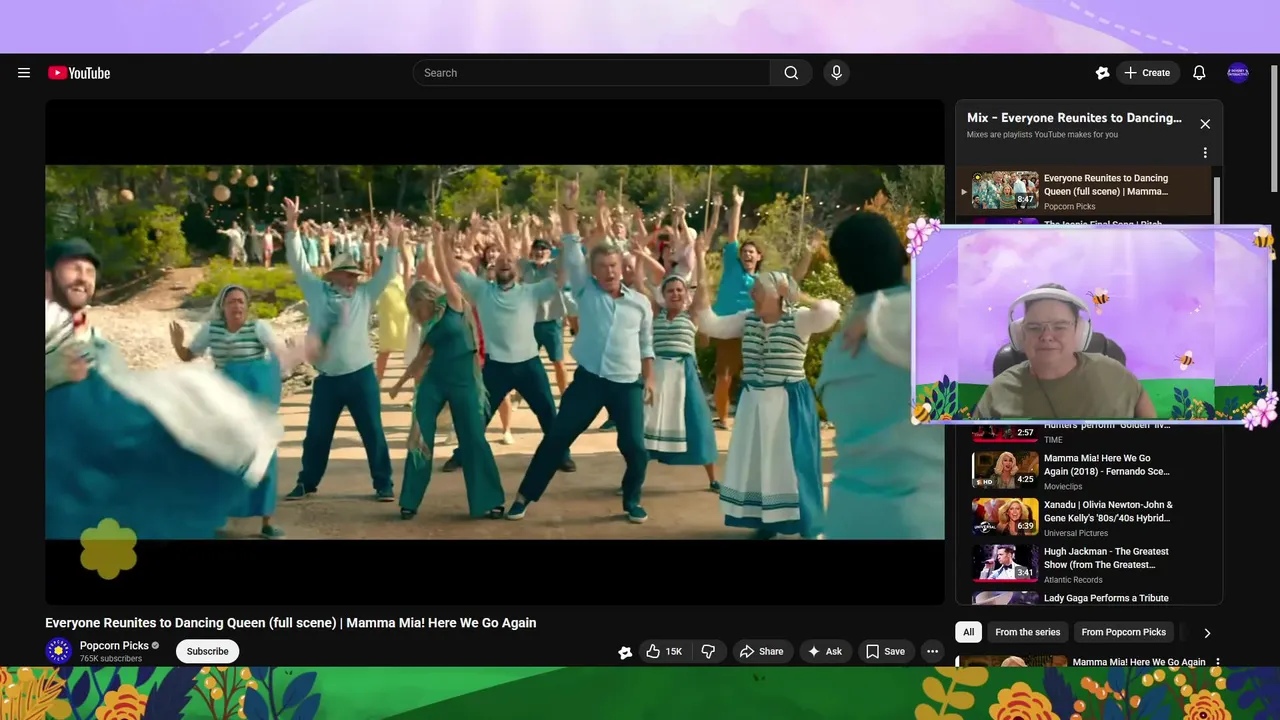Share the video
The width and height of the screenshot is (1280, 720).
click(761, 651)
